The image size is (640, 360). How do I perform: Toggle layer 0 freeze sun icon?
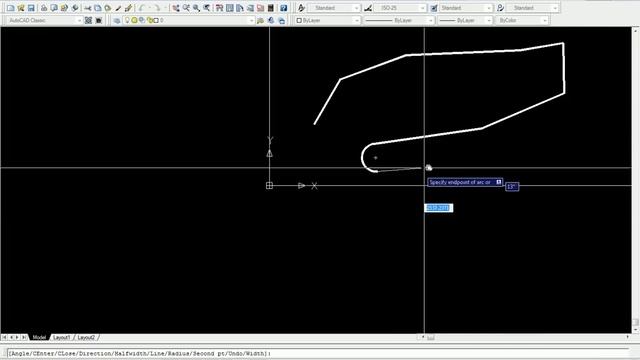click(x=134, y=20)
